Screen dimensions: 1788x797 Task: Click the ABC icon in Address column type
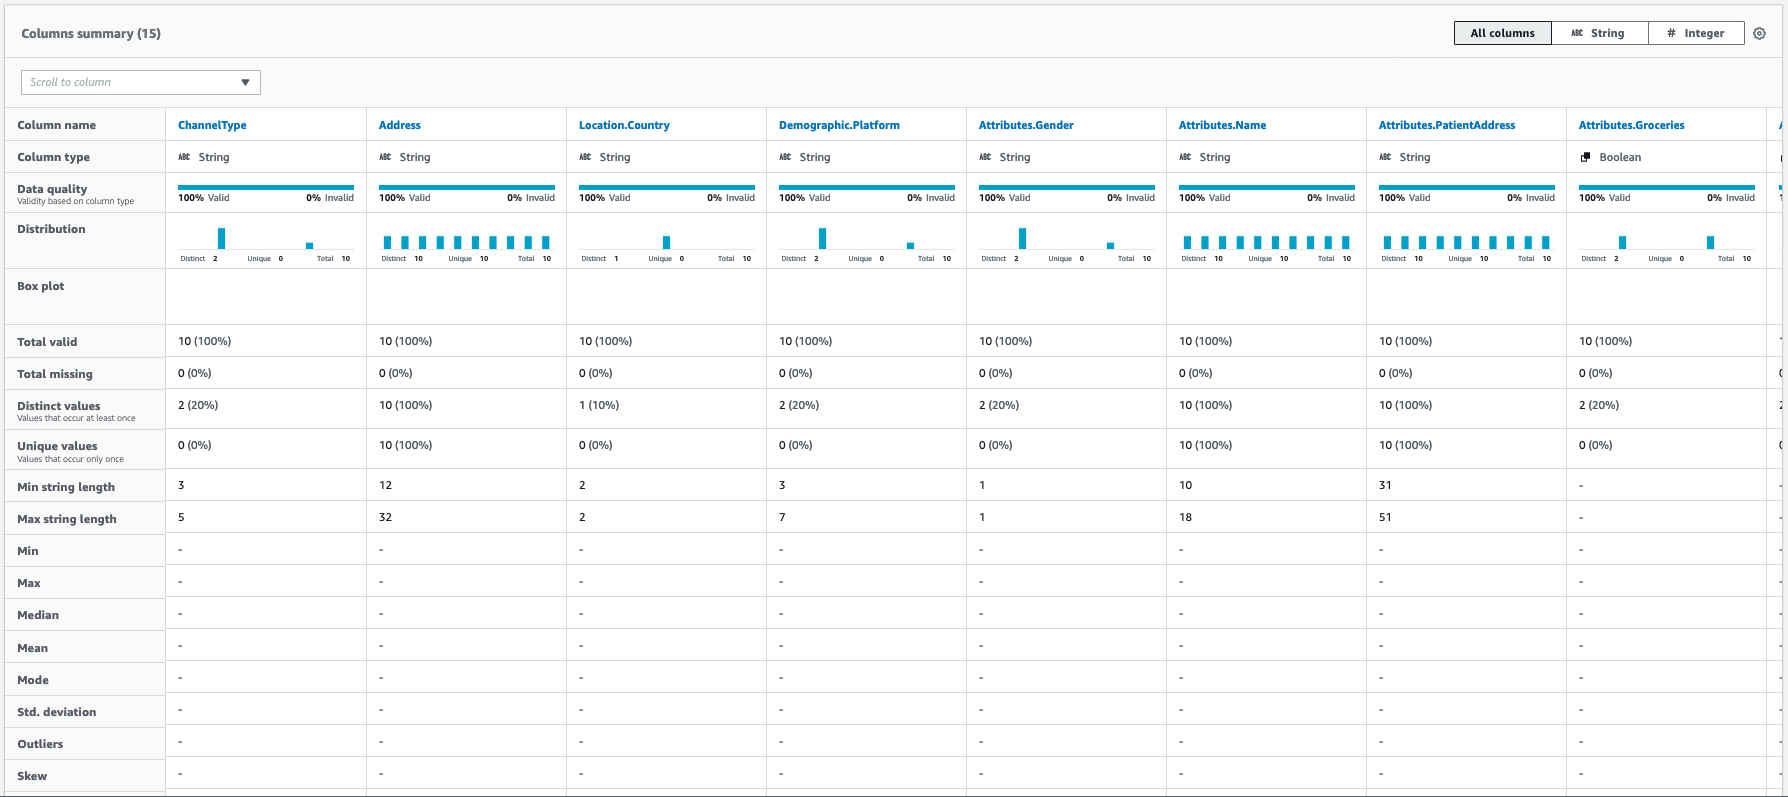click(x=385, y=157)
